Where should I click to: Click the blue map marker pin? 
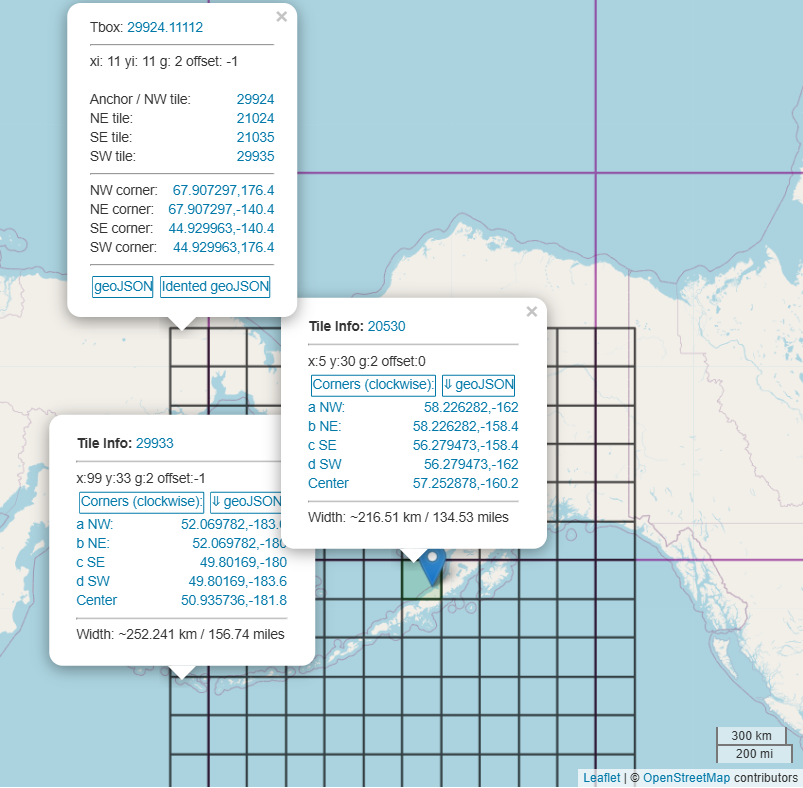[432, 565]
